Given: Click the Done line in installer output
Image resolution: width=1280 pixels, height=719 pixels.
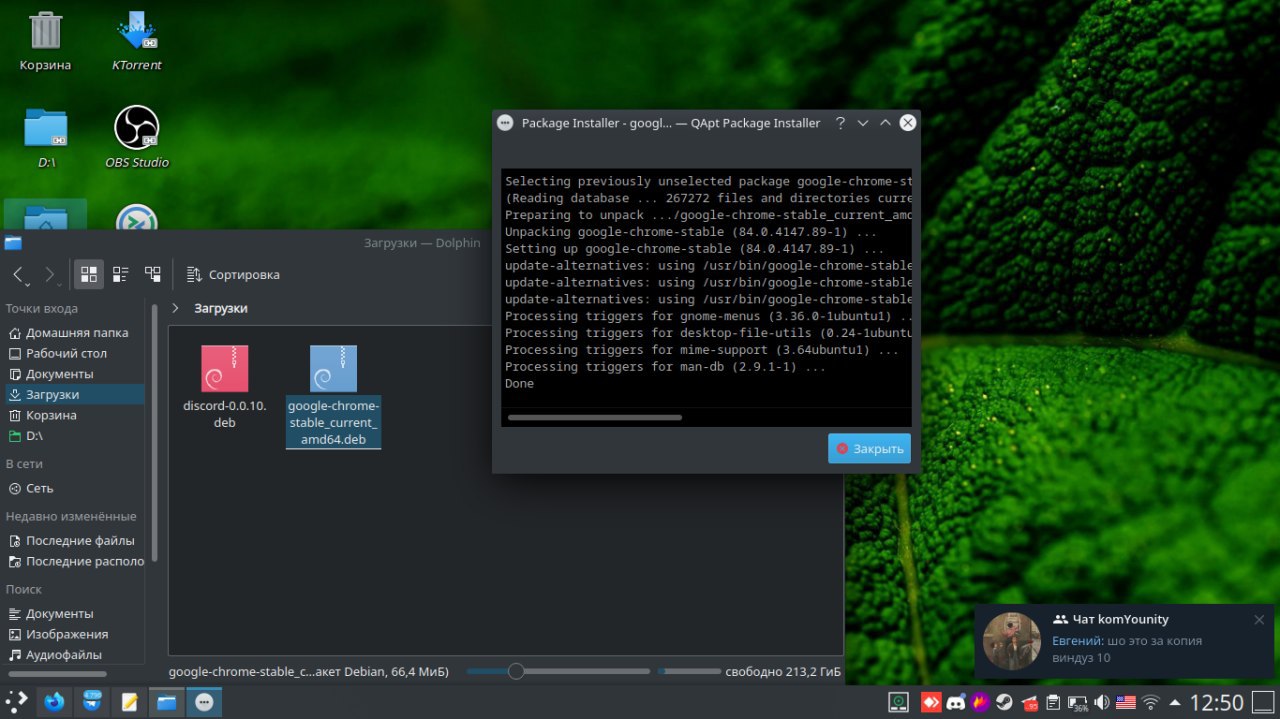Looking at the screenshot, I should click(x=519, y=384).
